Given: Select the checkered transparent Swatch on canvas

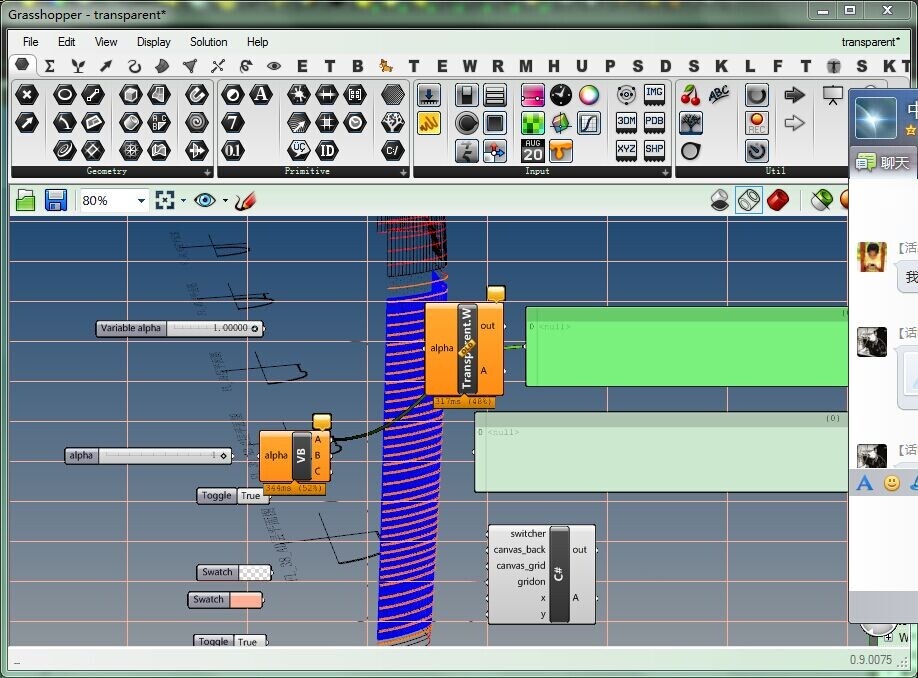Looking at the screenshot, I should [234, 572].
